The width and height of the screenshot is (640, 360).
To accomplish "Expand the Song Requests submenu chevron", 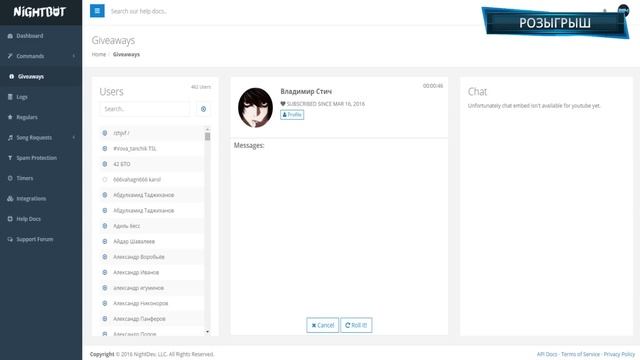I will (74, 138).
